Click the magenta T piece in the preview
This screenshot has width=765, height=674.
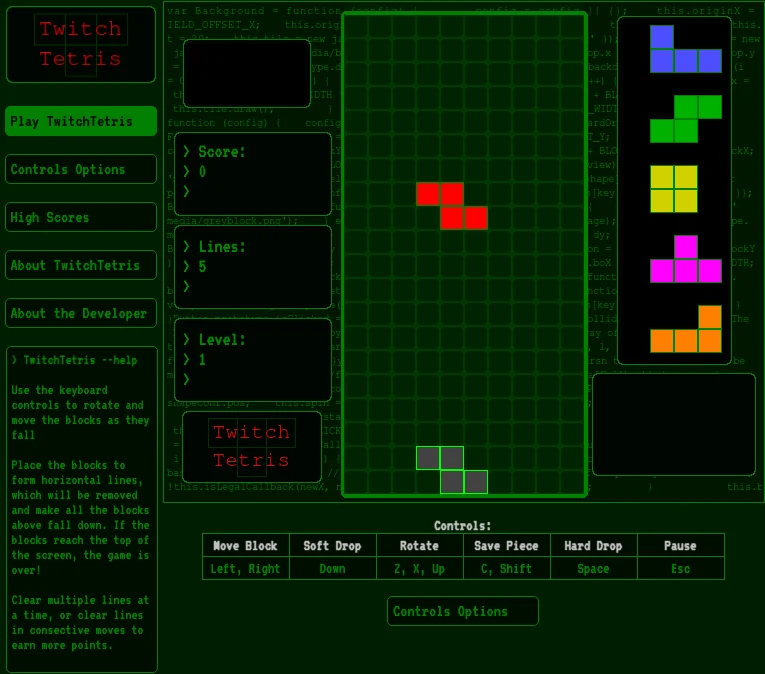[x=685, y=259]
